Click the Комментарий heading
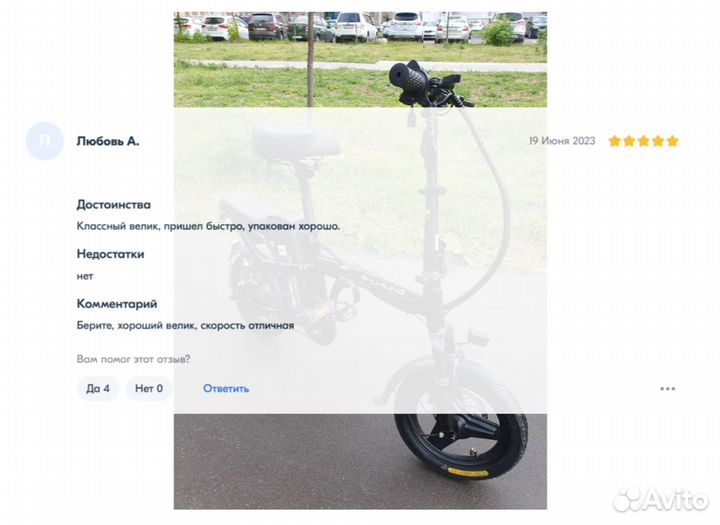The width and height of the screenshot is (720, 525). [117, 304]
